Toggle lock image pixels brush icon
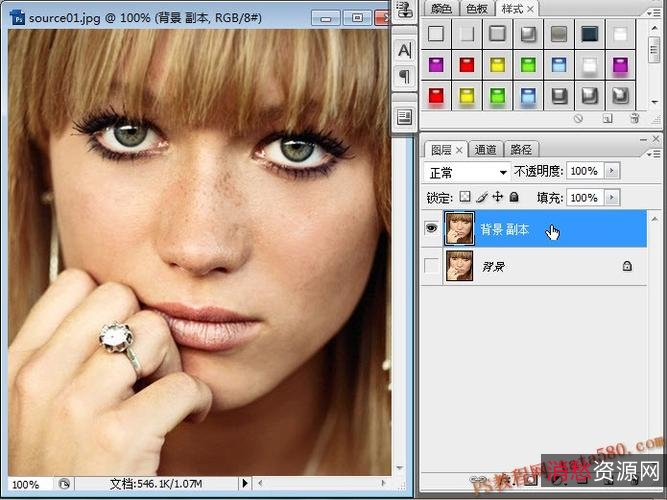This screenshot has height=500, width=667. (x=482, y=197)
